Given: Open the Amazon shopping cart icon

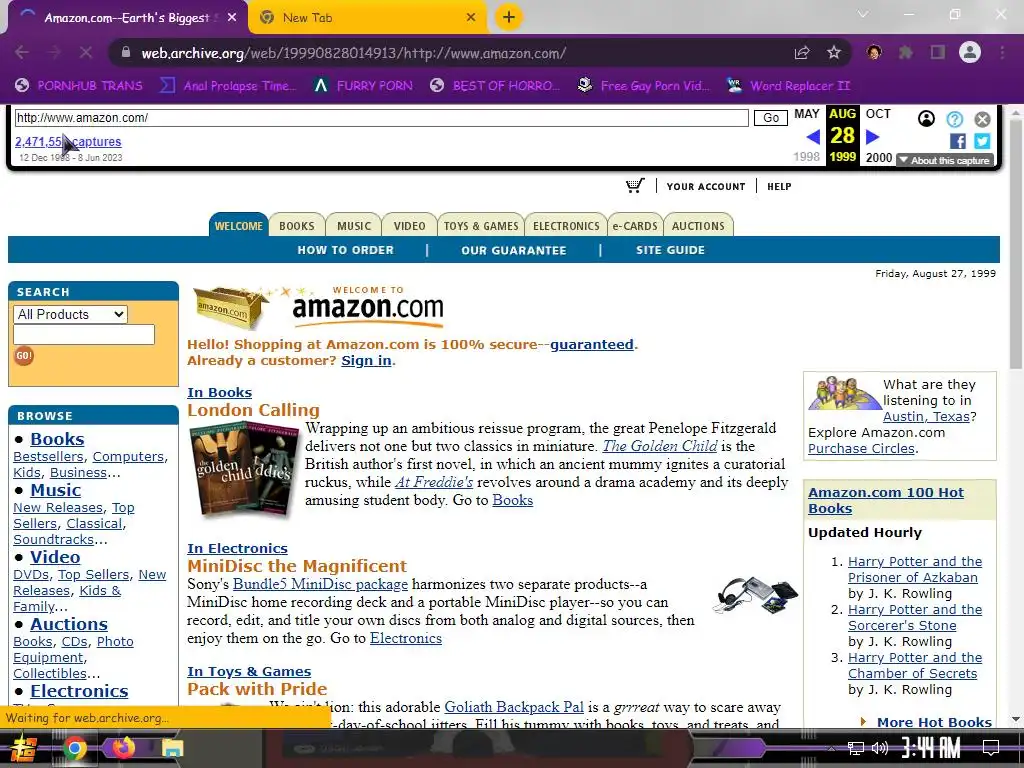Looking at the screenshot, I should pos(635,186).
